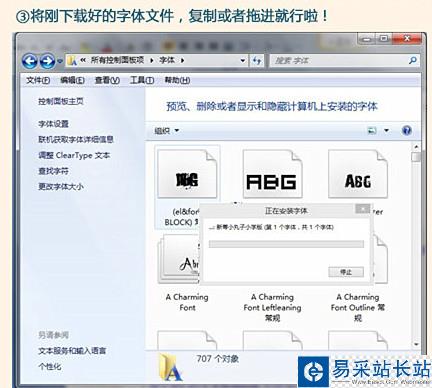Close the fonts window with red X
The image size is (432, 388).
[x=407, y=39]
